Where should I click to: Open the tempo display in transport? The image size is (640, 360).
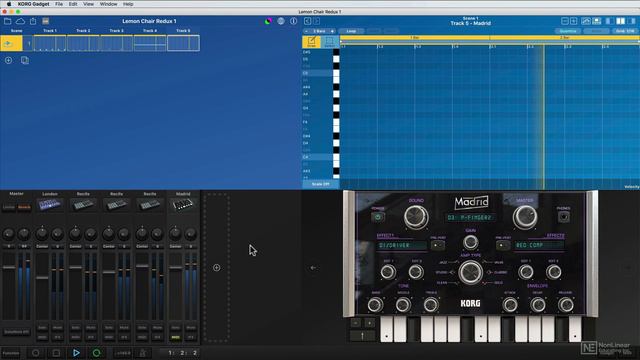tap(122, 353)
